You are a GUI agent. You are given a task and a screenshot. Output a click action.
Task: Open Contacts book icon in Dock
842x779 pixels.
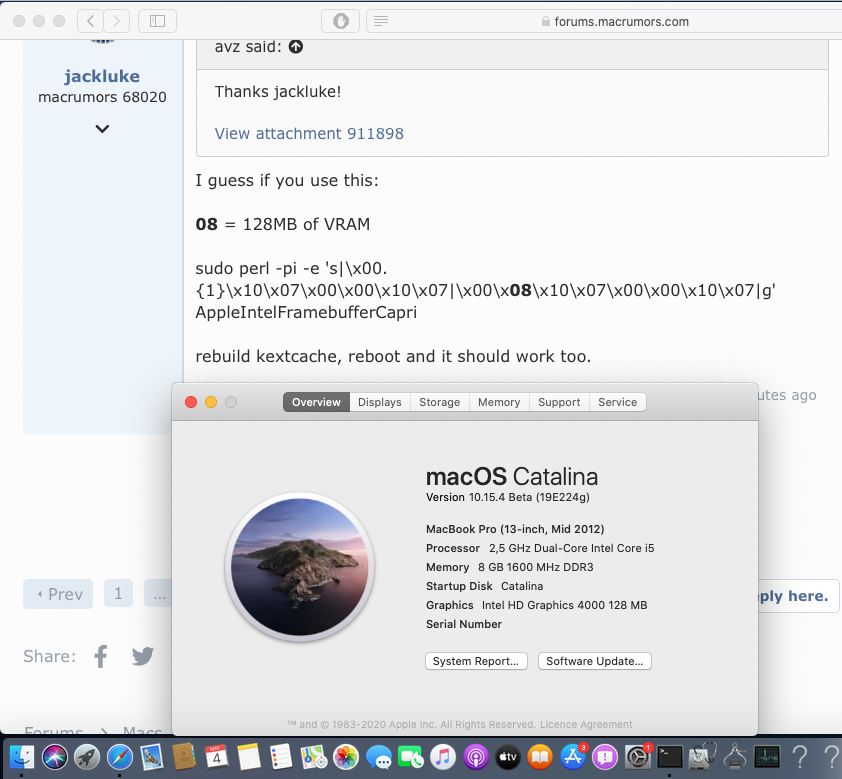pos(184,757)
